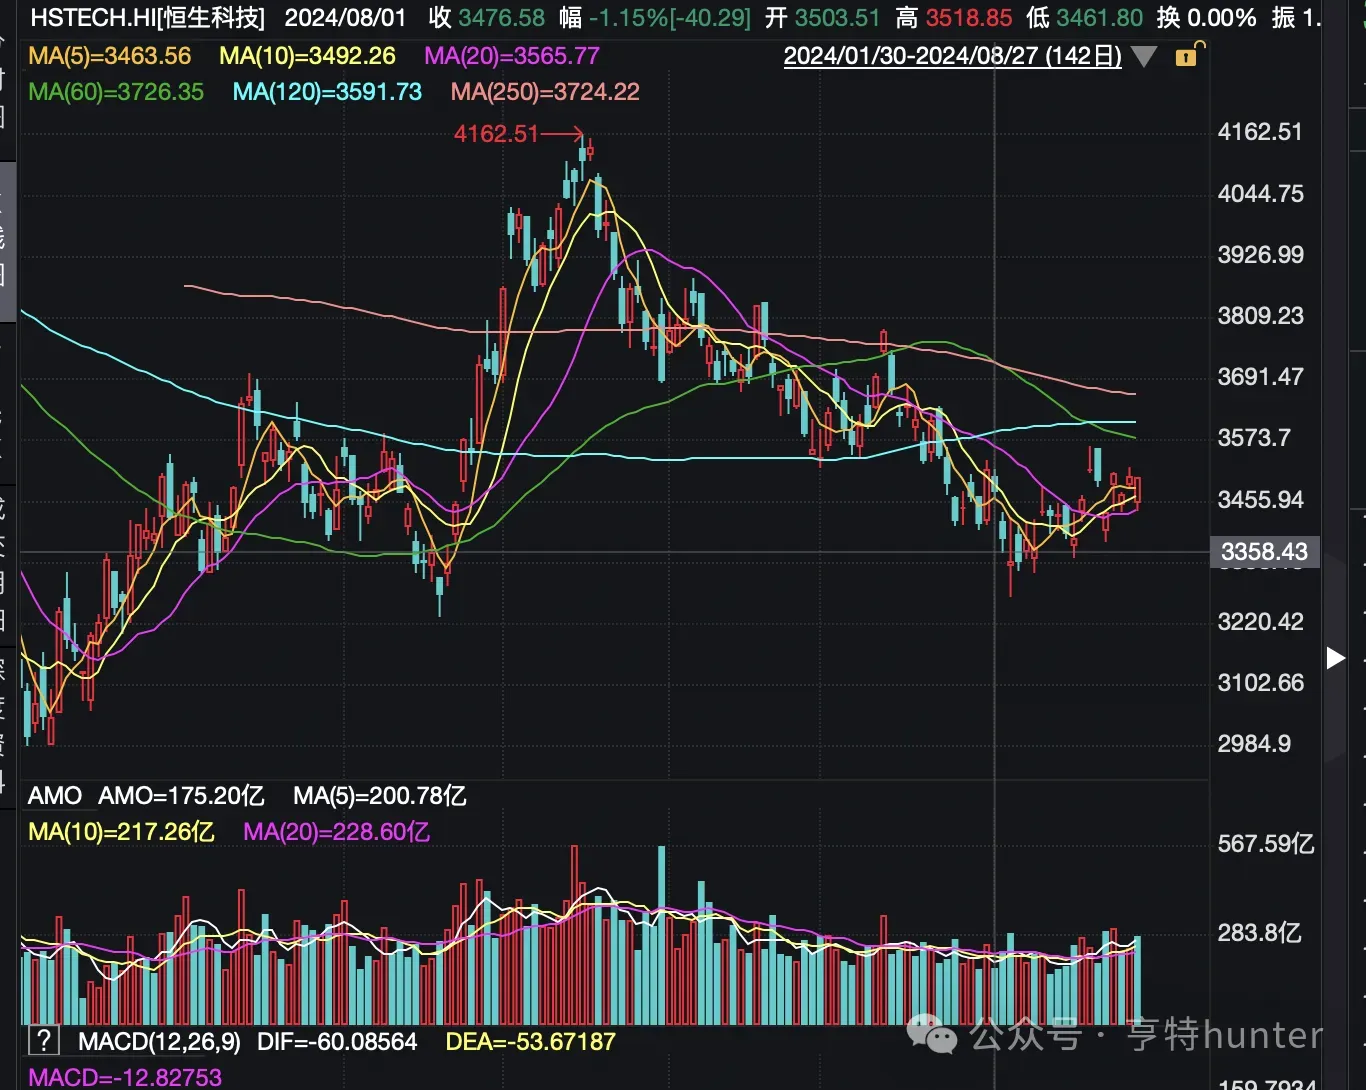Screen dimensions: 1366x1090
Task: Click the closing price 3476.58 in header
Action: click(502, 18)
